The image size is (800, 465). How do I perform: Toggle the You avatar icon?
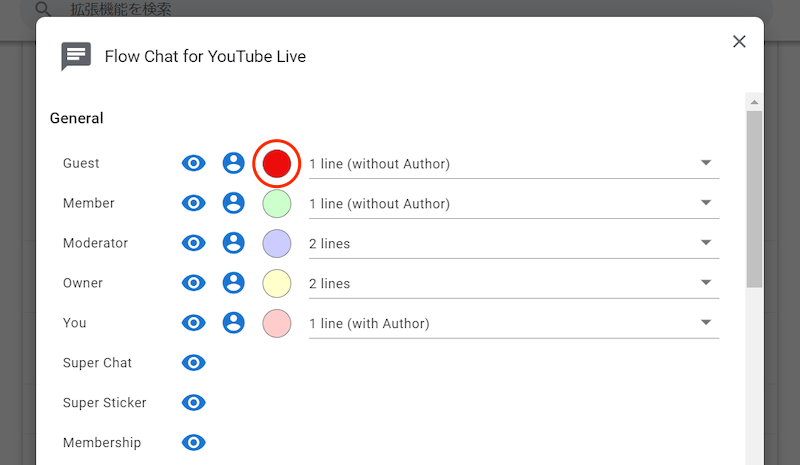(x=233, y=323)
